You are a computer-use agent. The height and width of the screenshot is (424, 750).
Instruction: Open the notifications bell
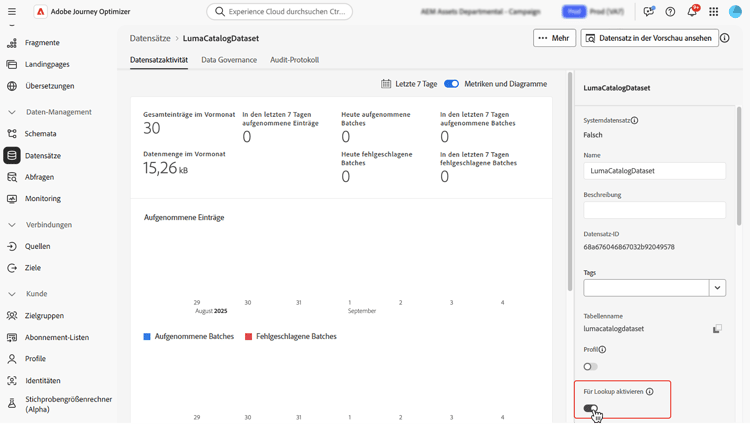pos(692,11)
